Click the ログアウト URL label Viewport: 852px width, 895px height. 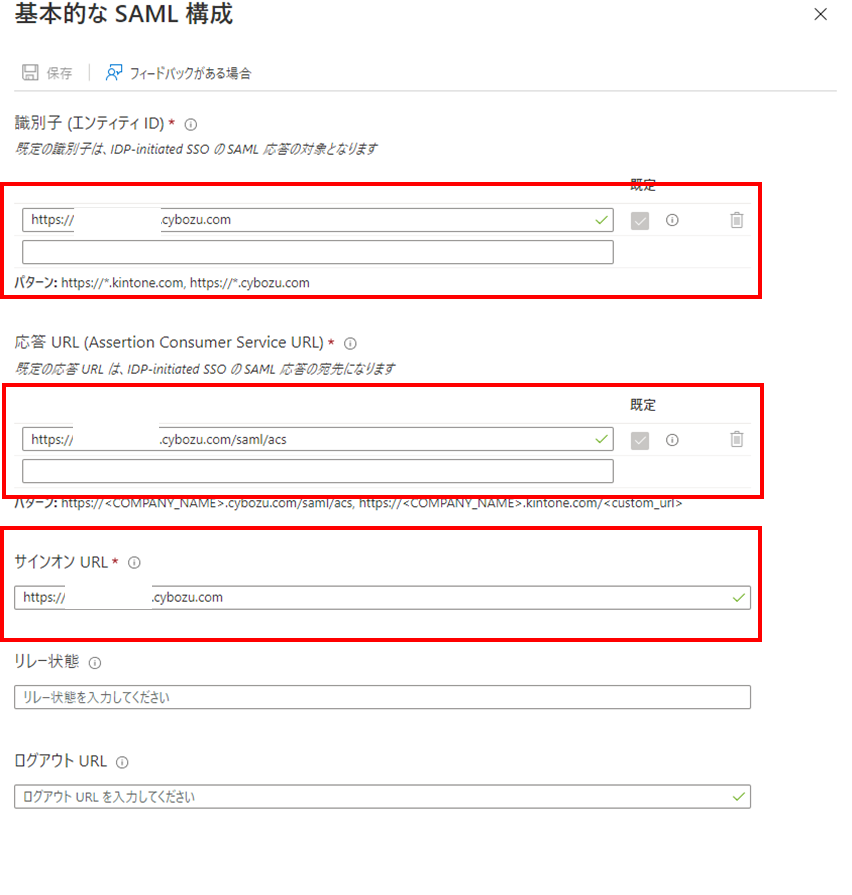click(60, 761)
